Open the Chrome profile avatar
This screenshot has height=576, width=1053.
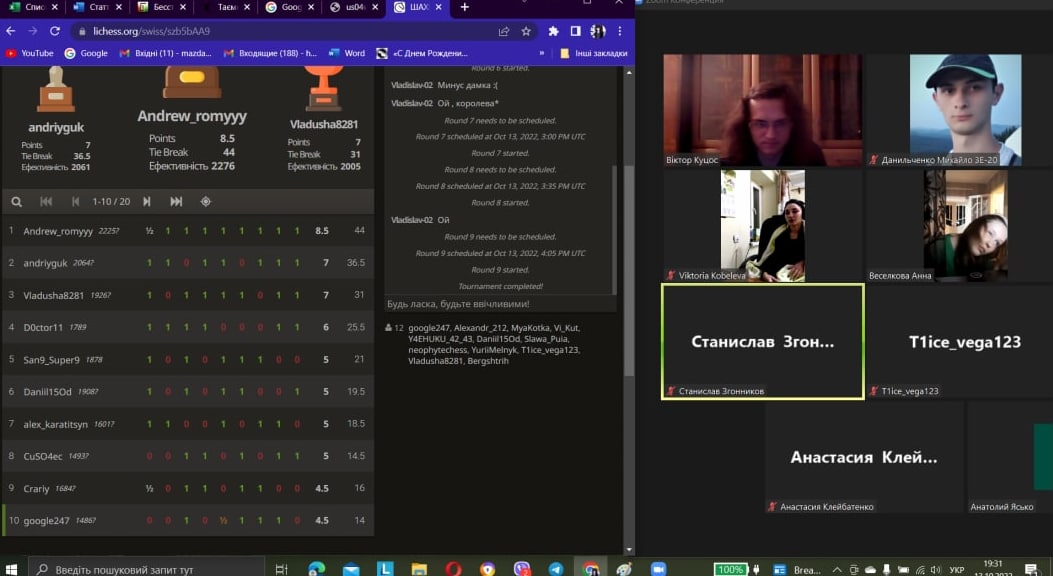click(x=598, y=31)
